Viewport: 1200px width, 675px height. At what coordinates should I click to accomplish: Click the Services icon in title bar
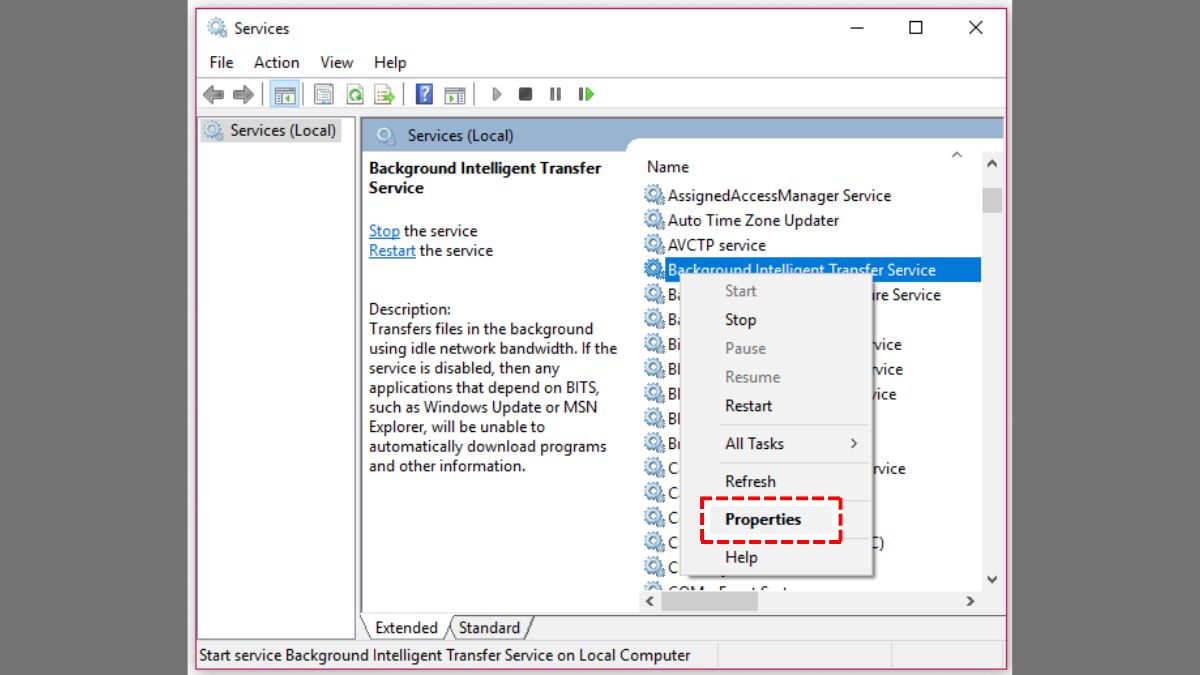coord(217,28)
